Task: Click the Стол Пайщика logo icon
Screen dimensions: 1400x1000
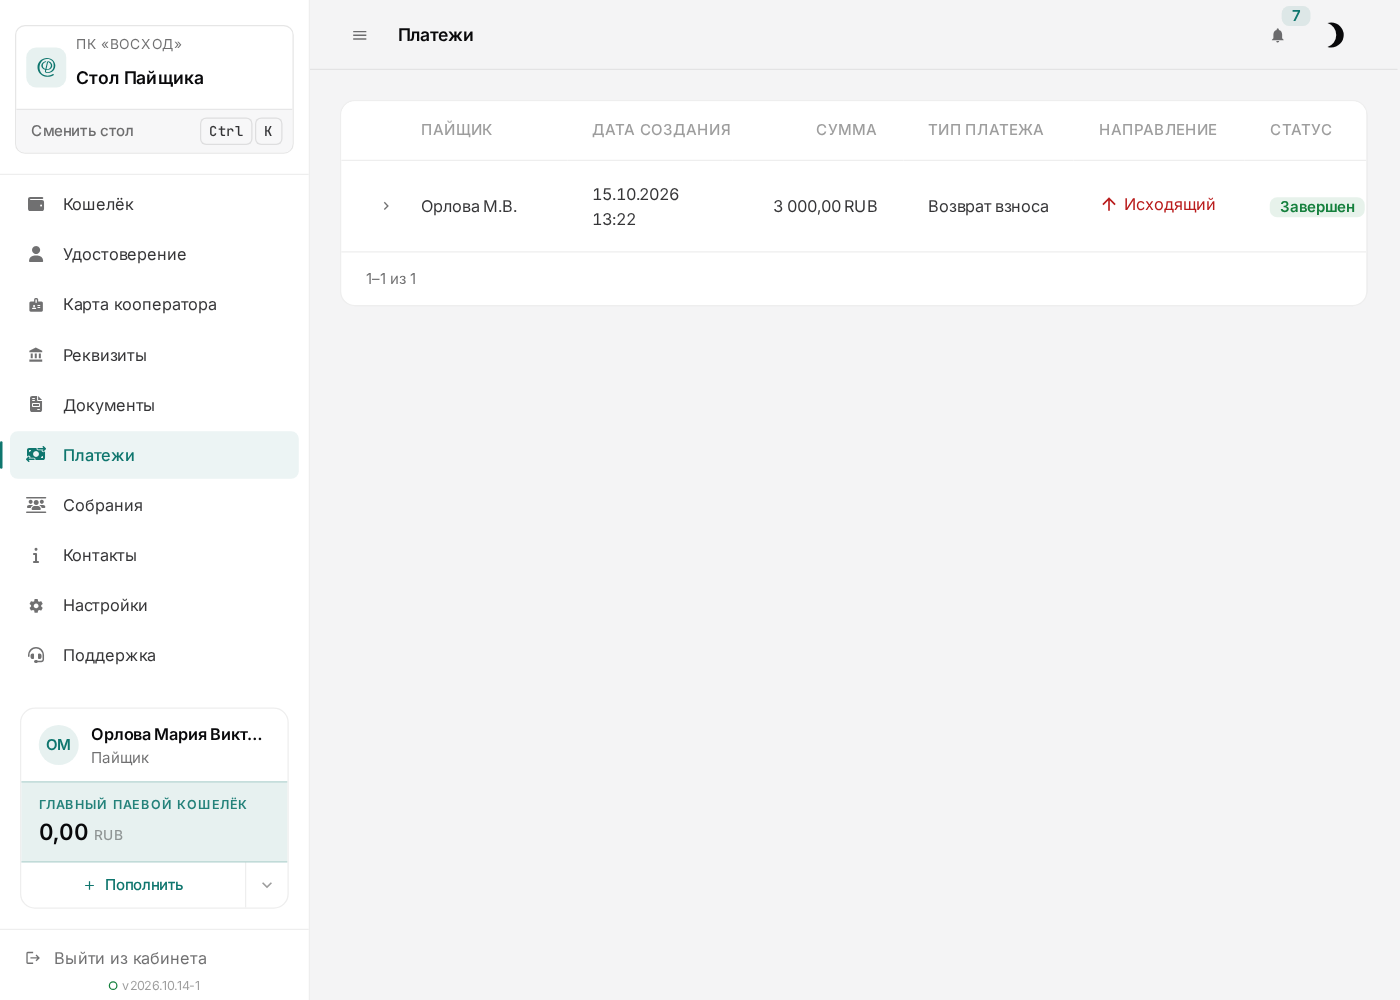Action: pyautogui.click(x=46, y=67)
